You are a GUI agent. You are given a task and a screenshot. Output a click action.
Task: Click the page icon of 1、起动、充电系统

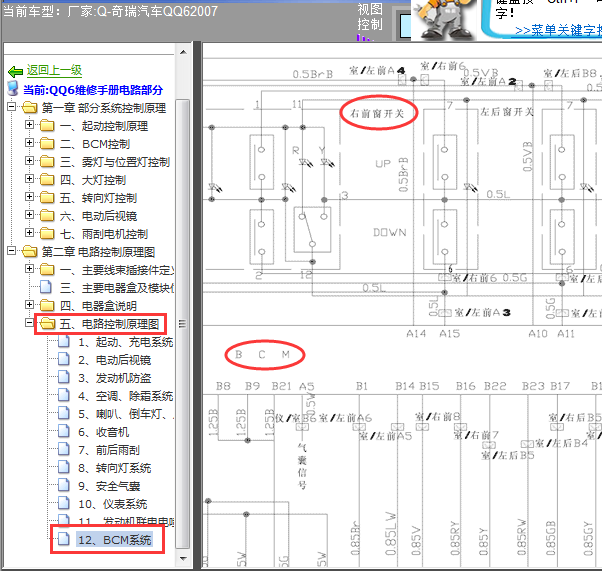64,341
